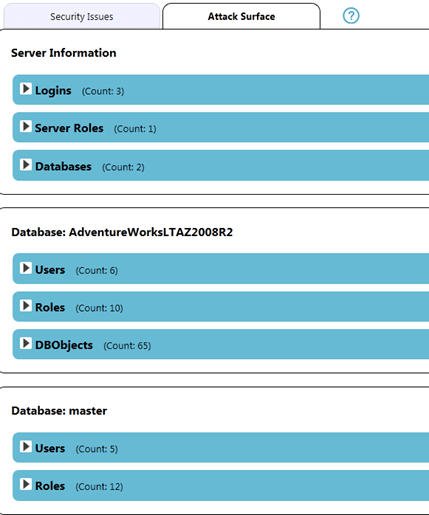The width and height of the screenshot is (429, 515).
Task: Open the help question mark icon
Action: click(x=351, y=16)
